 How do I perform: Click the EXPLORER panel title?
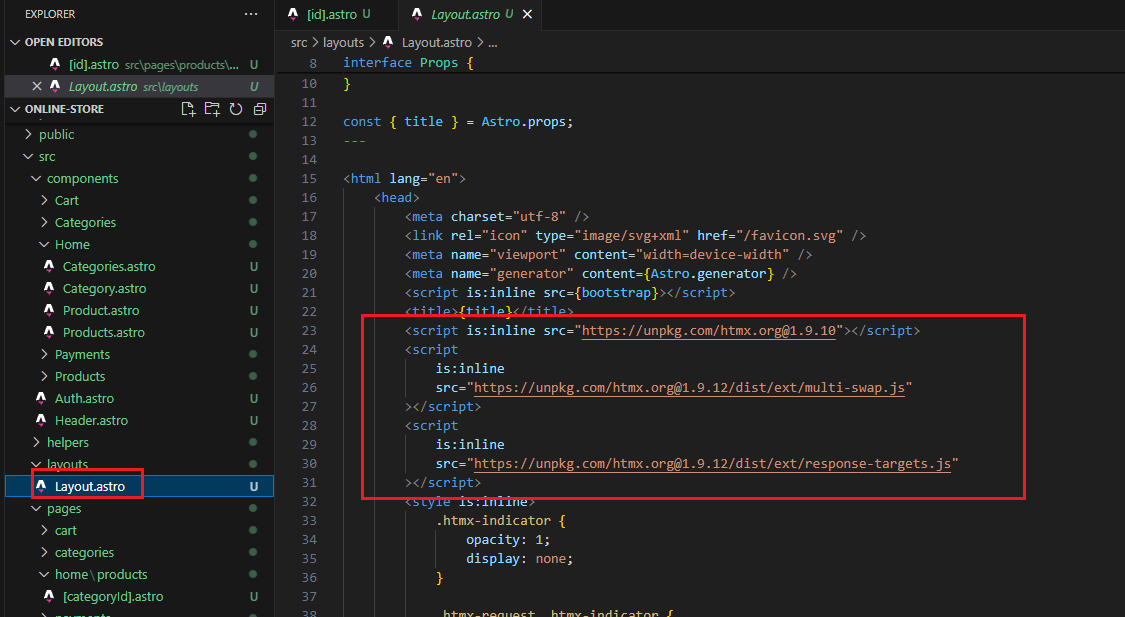50,14
